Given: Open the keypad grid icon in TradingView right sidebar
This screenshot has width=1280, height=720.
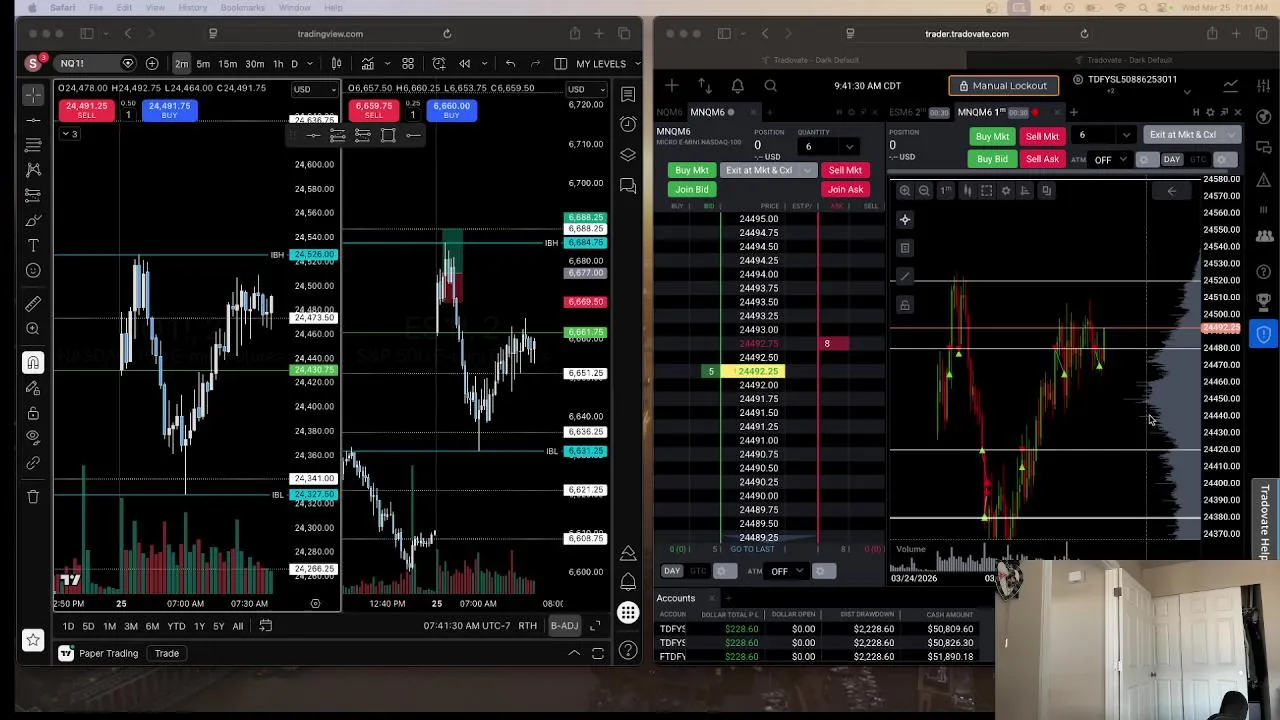Looking at the screenshot, I should (628, 612).
